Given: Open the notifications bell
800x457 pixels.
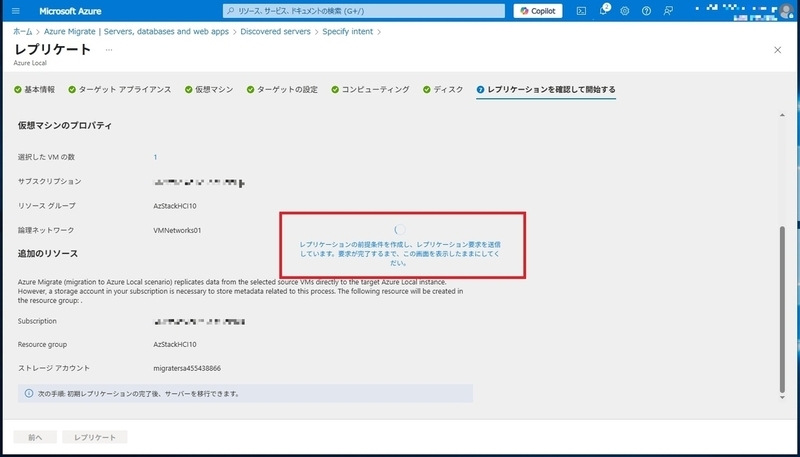Looking at the screenshot, I should tap(603, 11).
